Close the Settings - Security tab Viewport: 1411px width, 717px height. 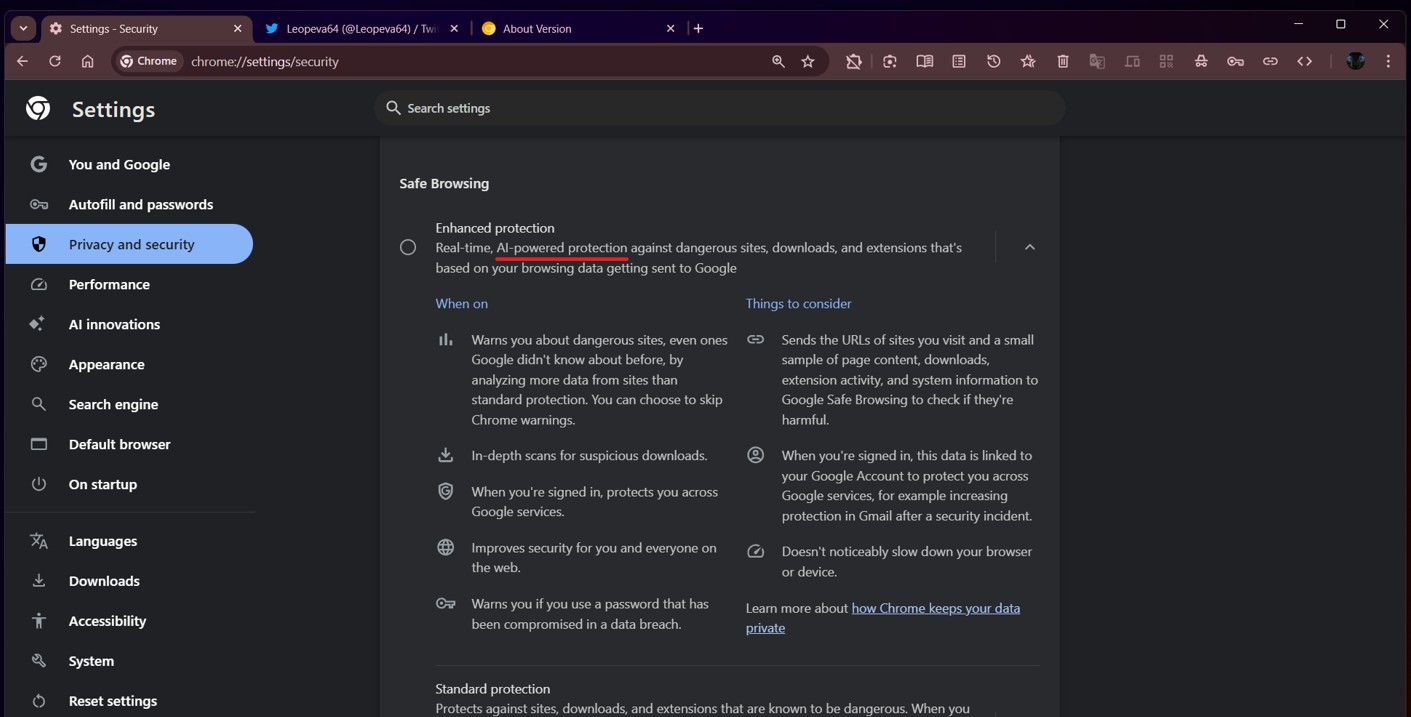click(x=237, y=28)
